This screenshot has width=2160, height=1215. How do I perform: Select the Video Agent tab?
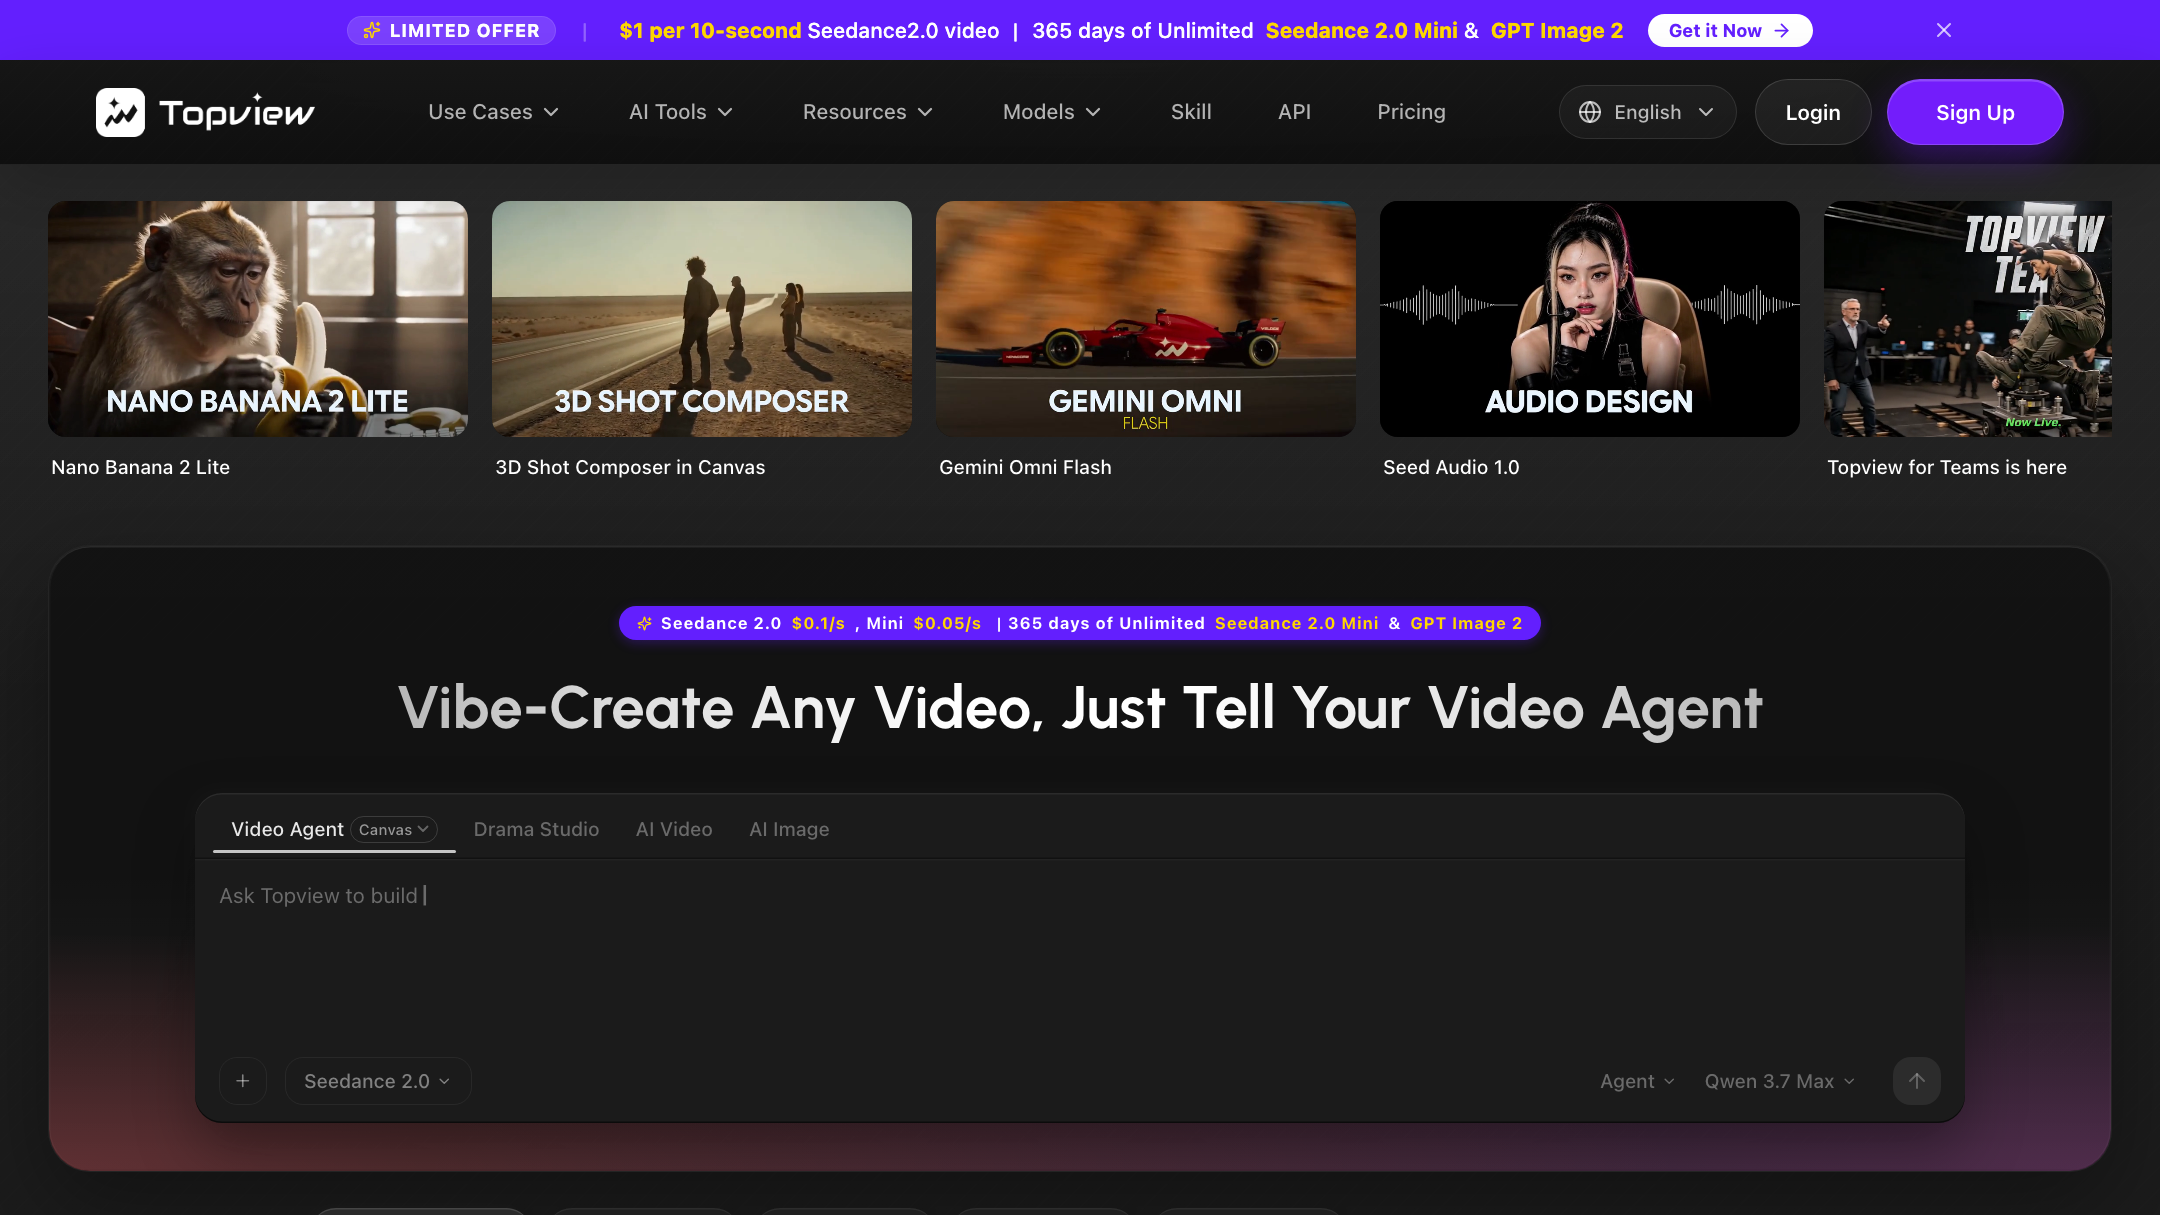click(x=287, y=829)
